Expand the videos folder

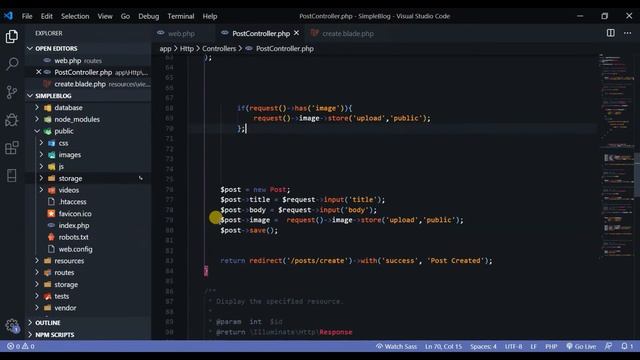click(69, 190)
